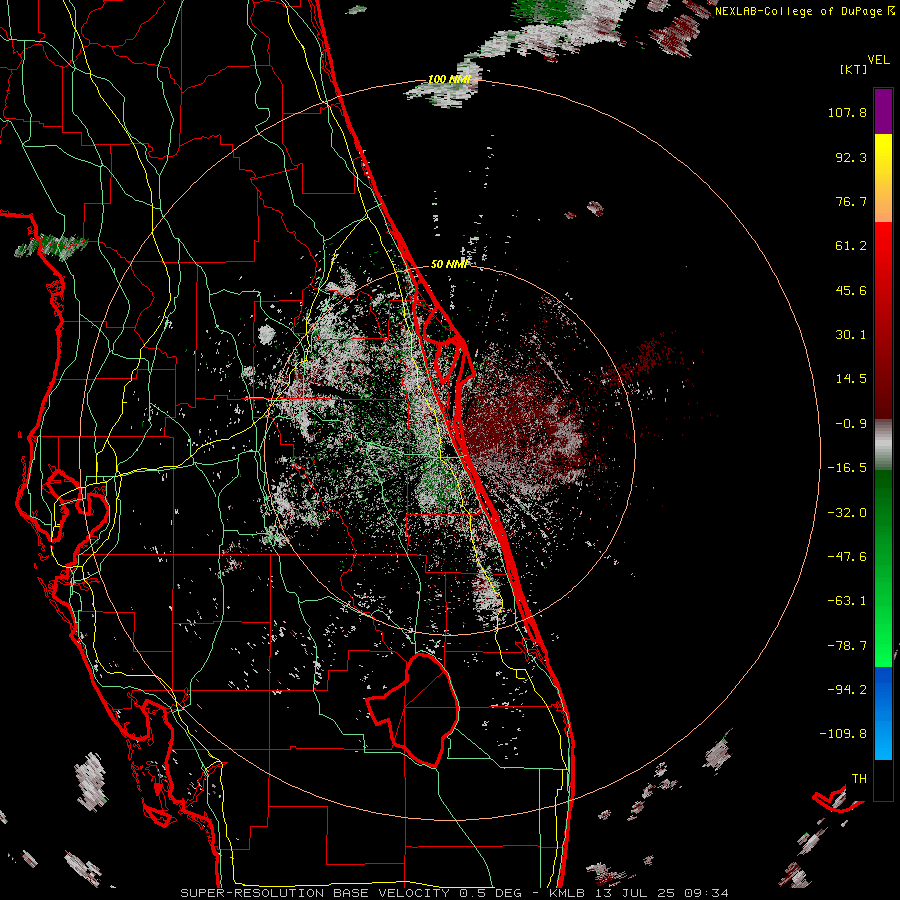
Task: Click the 45.6 legend value
Action: pos(851,290)
